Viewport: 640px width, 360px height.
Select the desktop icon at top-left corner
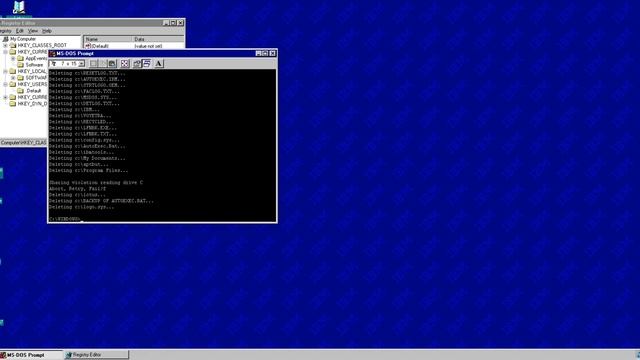pos(18,7)
